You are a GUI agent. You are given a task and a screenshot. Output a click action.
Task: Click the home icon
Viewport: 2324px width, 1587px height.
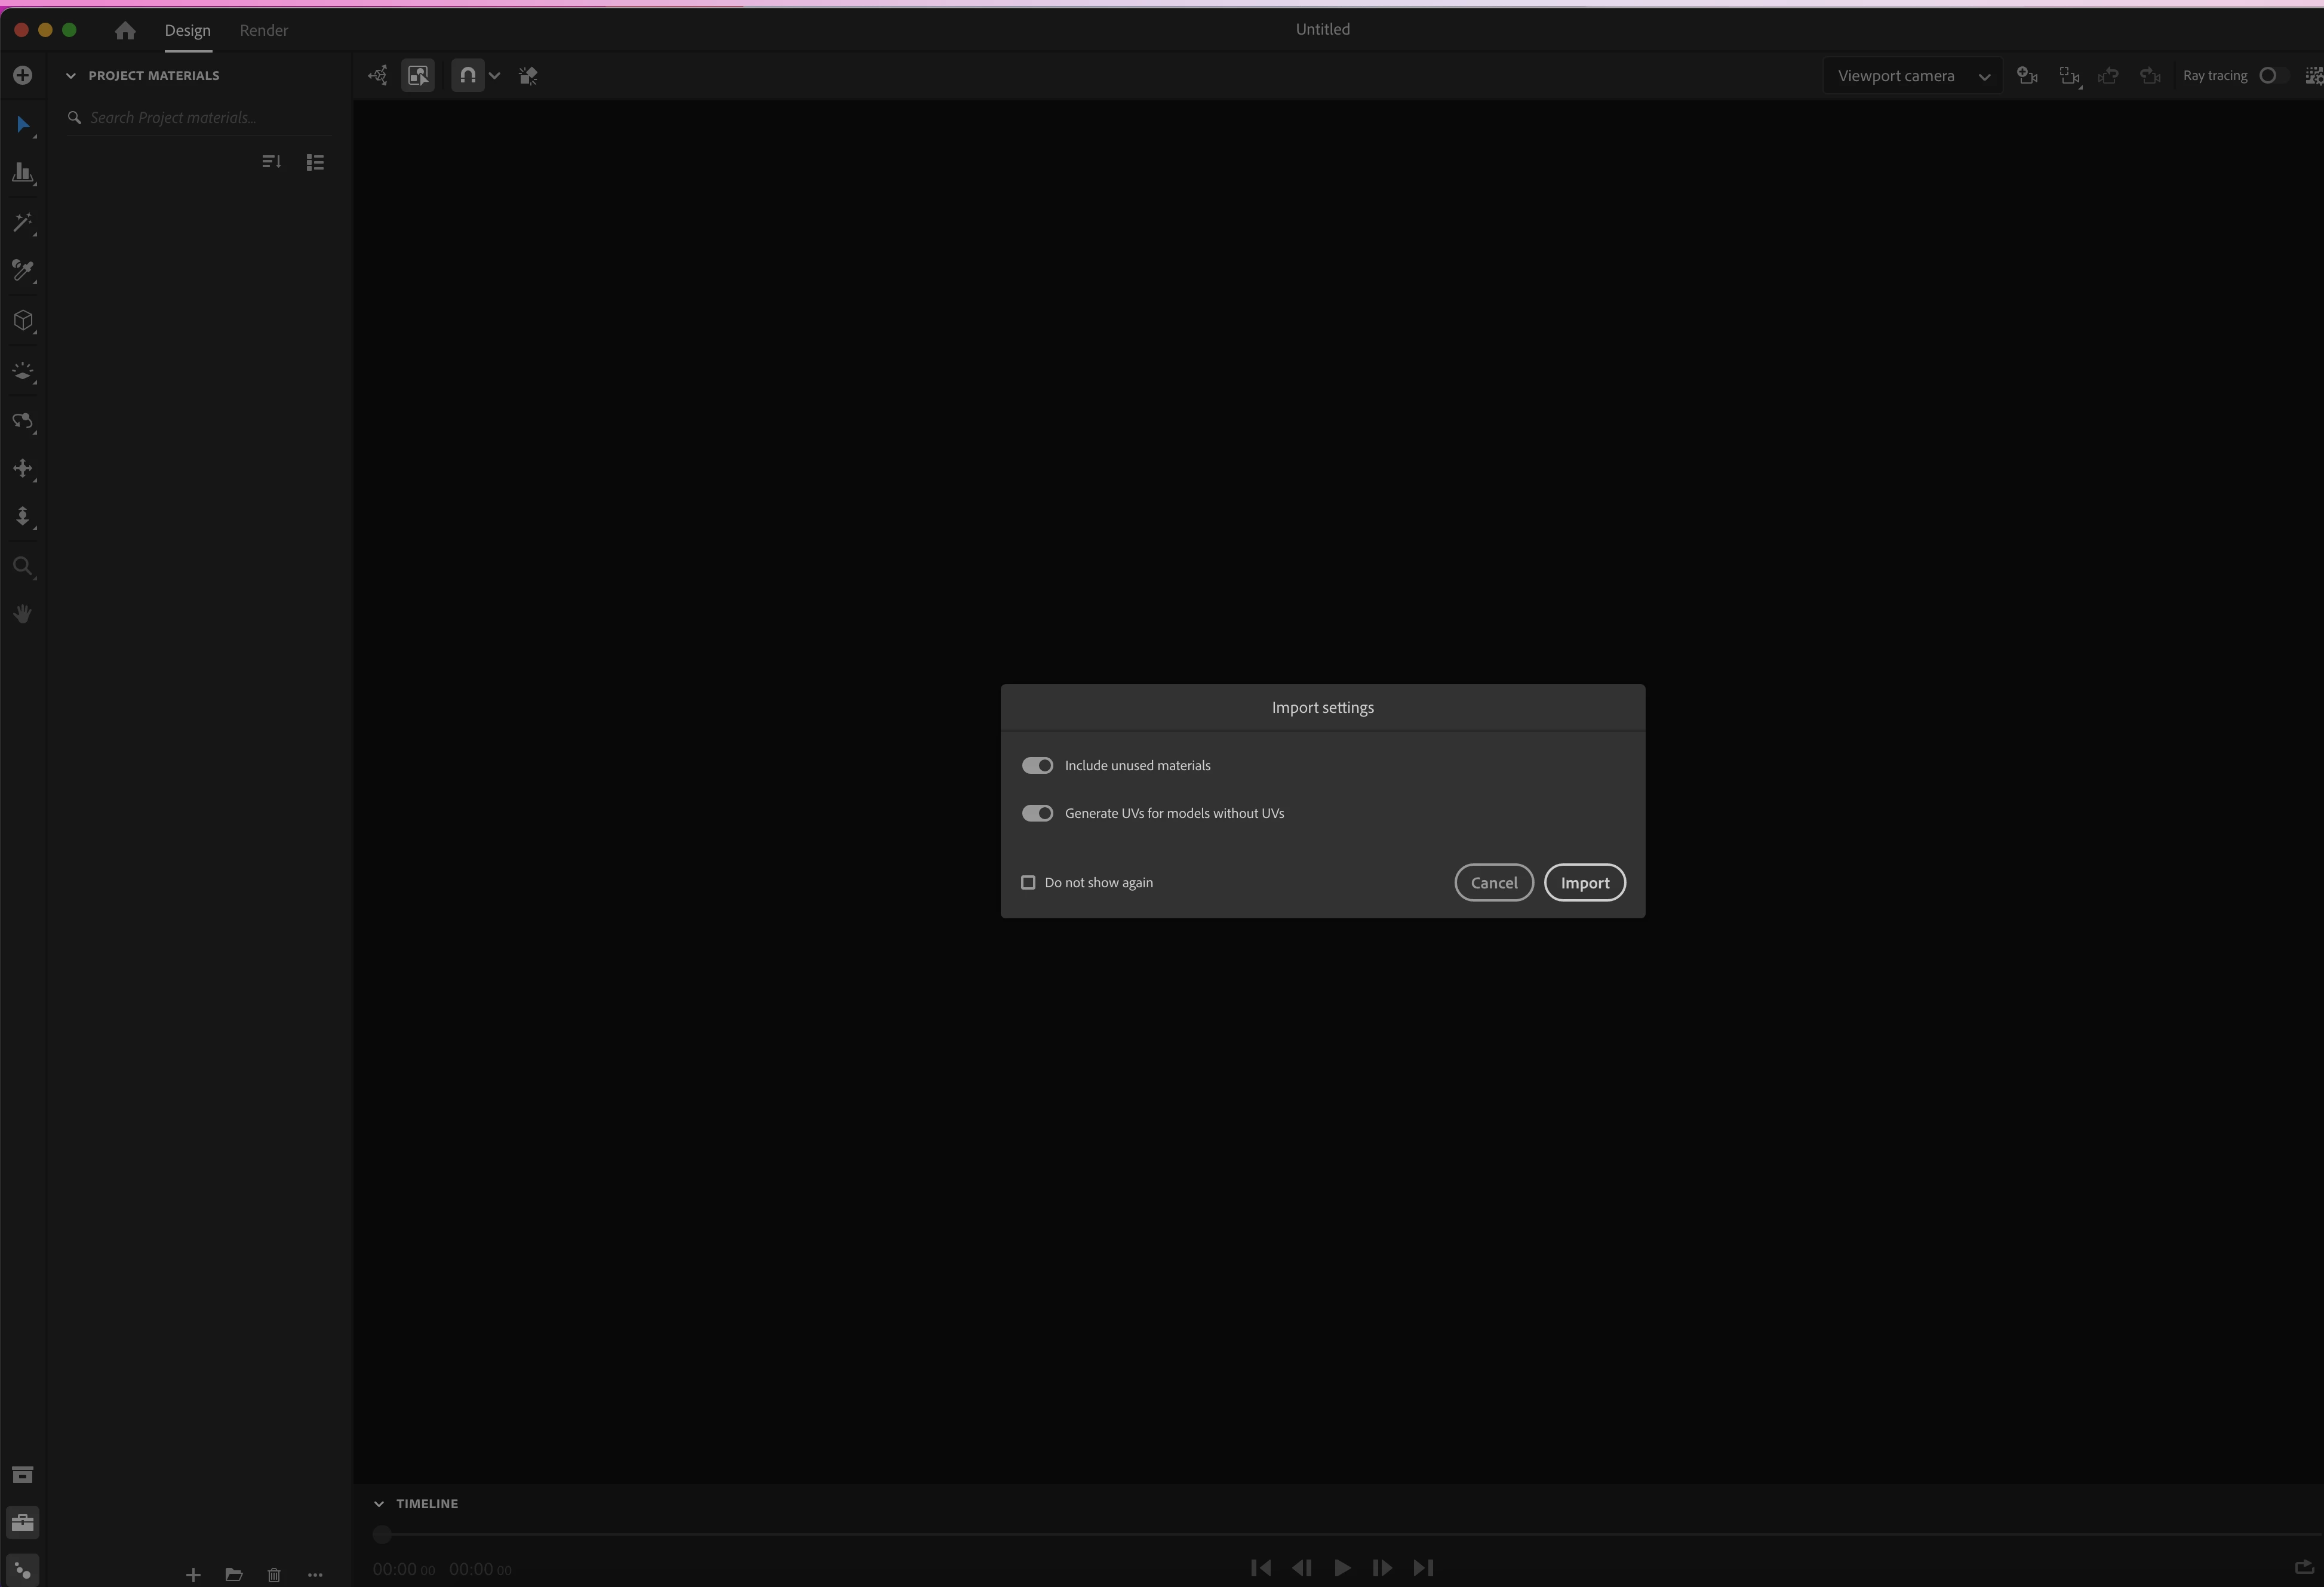pyautogui.click(x=125, y=30)
